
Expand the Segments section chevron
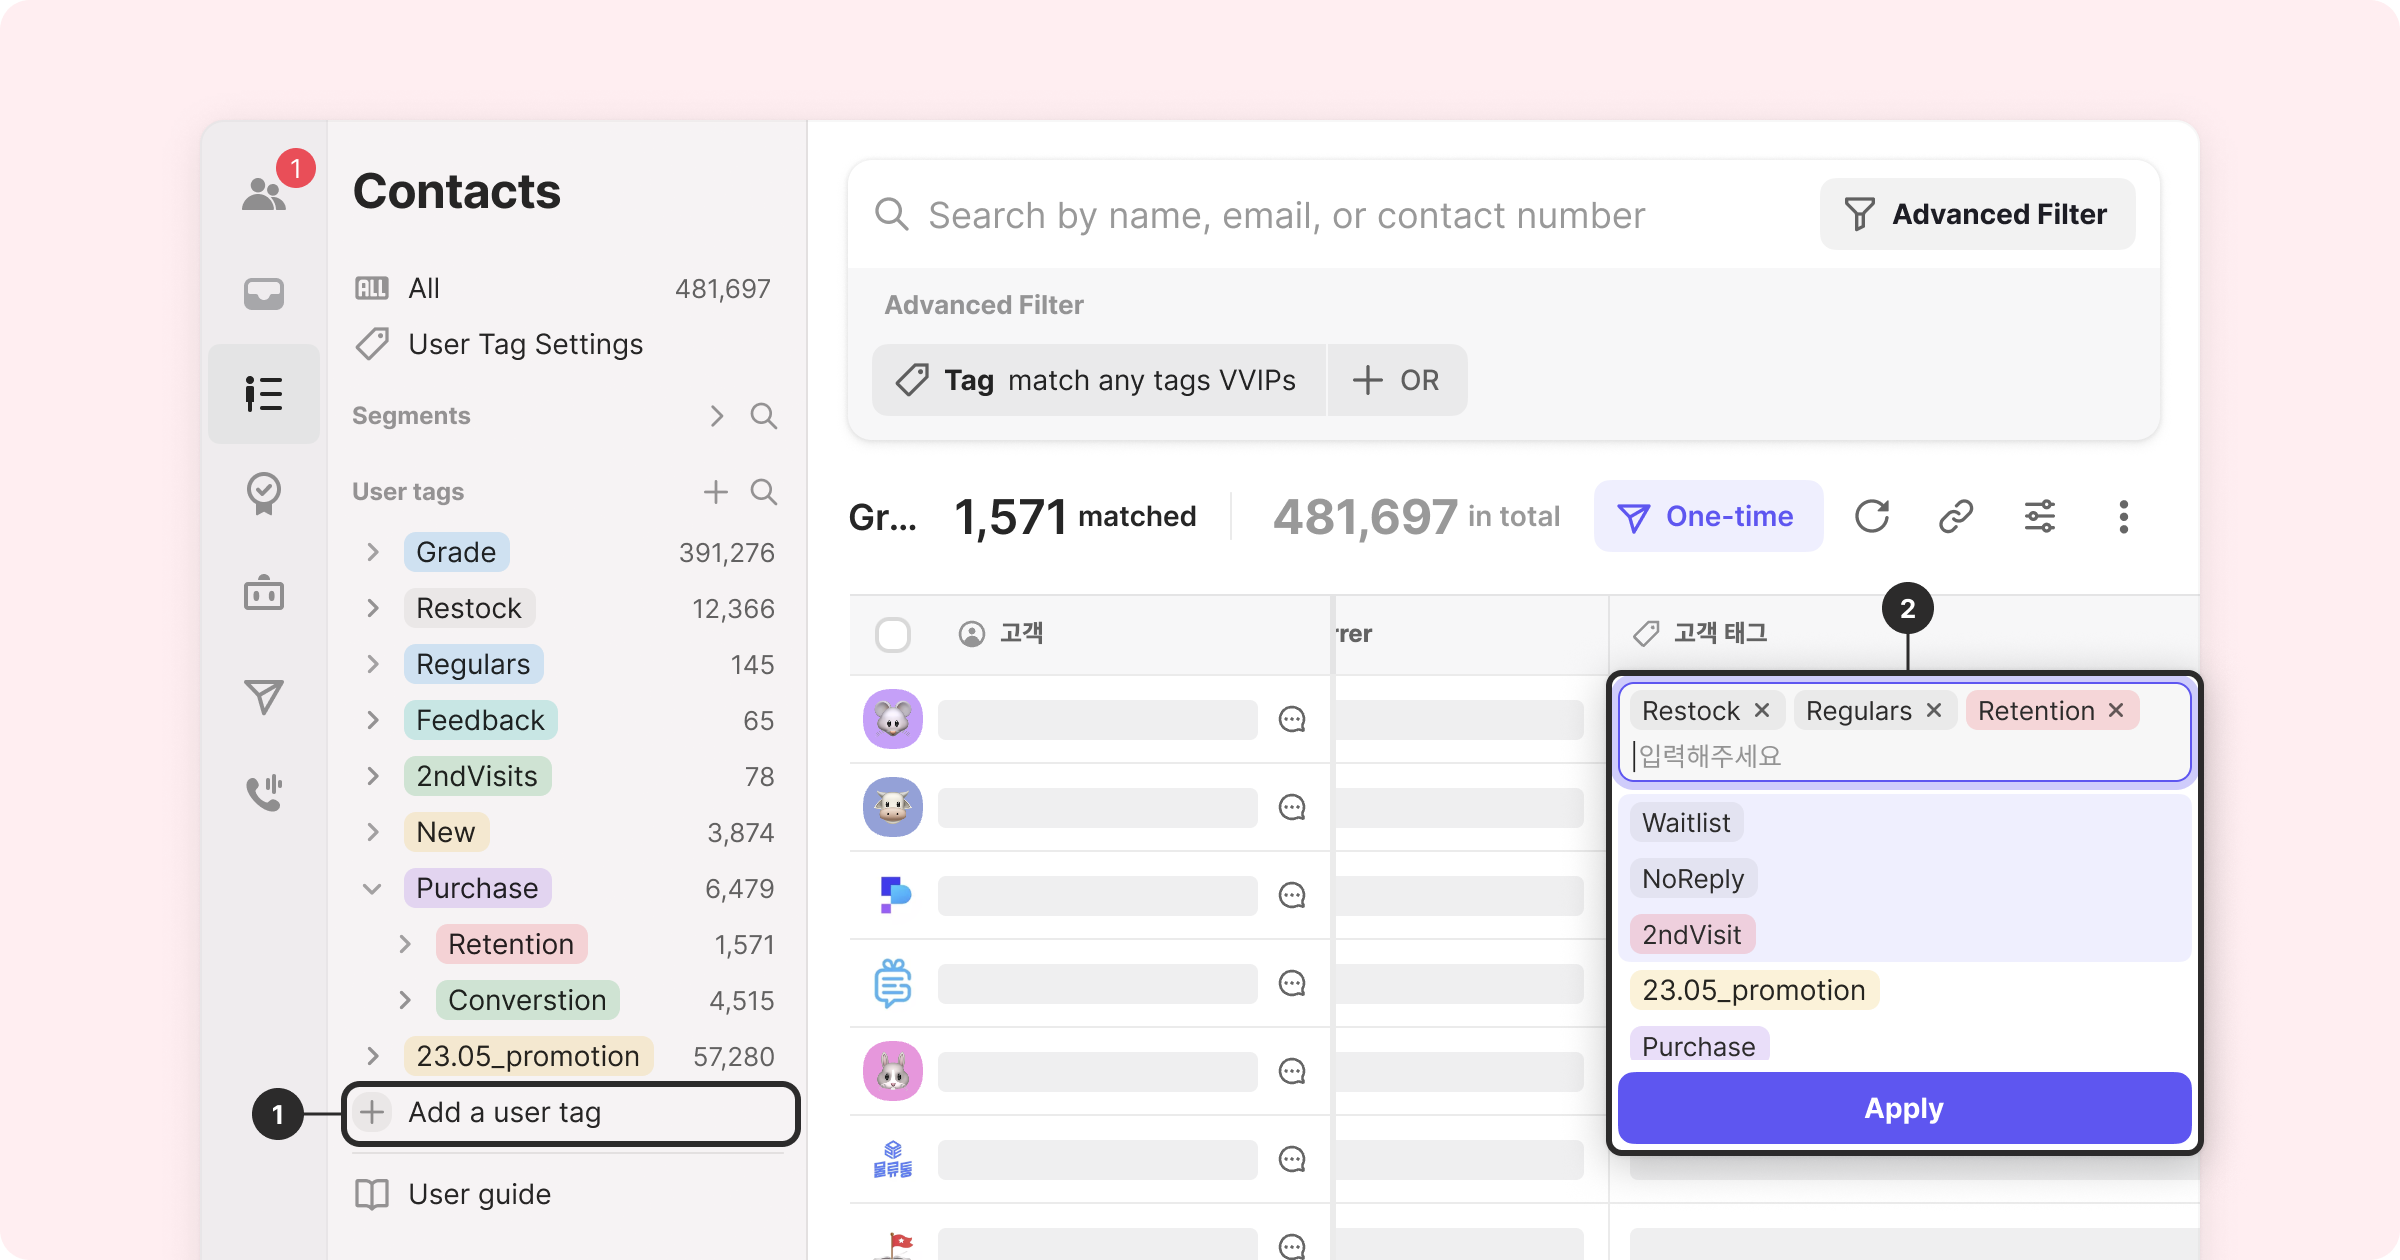click(x=716, y=416)
